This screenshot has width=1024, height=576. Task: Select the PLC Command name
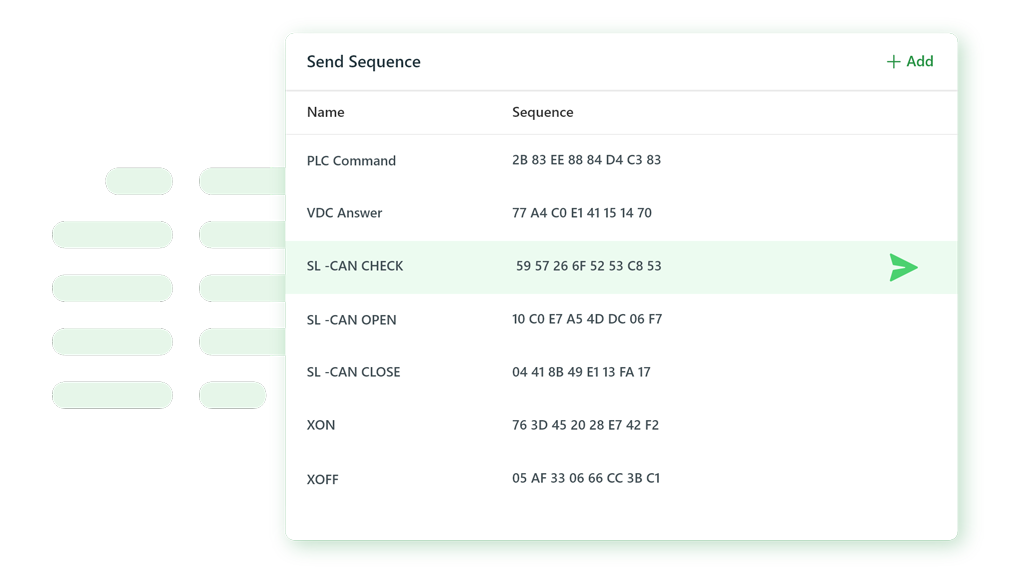351,161
